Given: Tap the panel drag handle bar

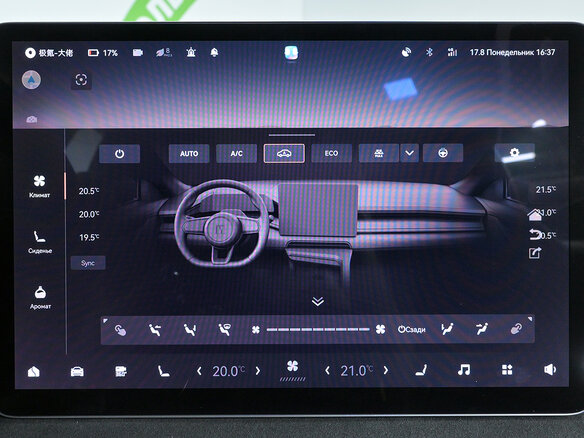Looking at the screenshot, I should tap(292, 135).
